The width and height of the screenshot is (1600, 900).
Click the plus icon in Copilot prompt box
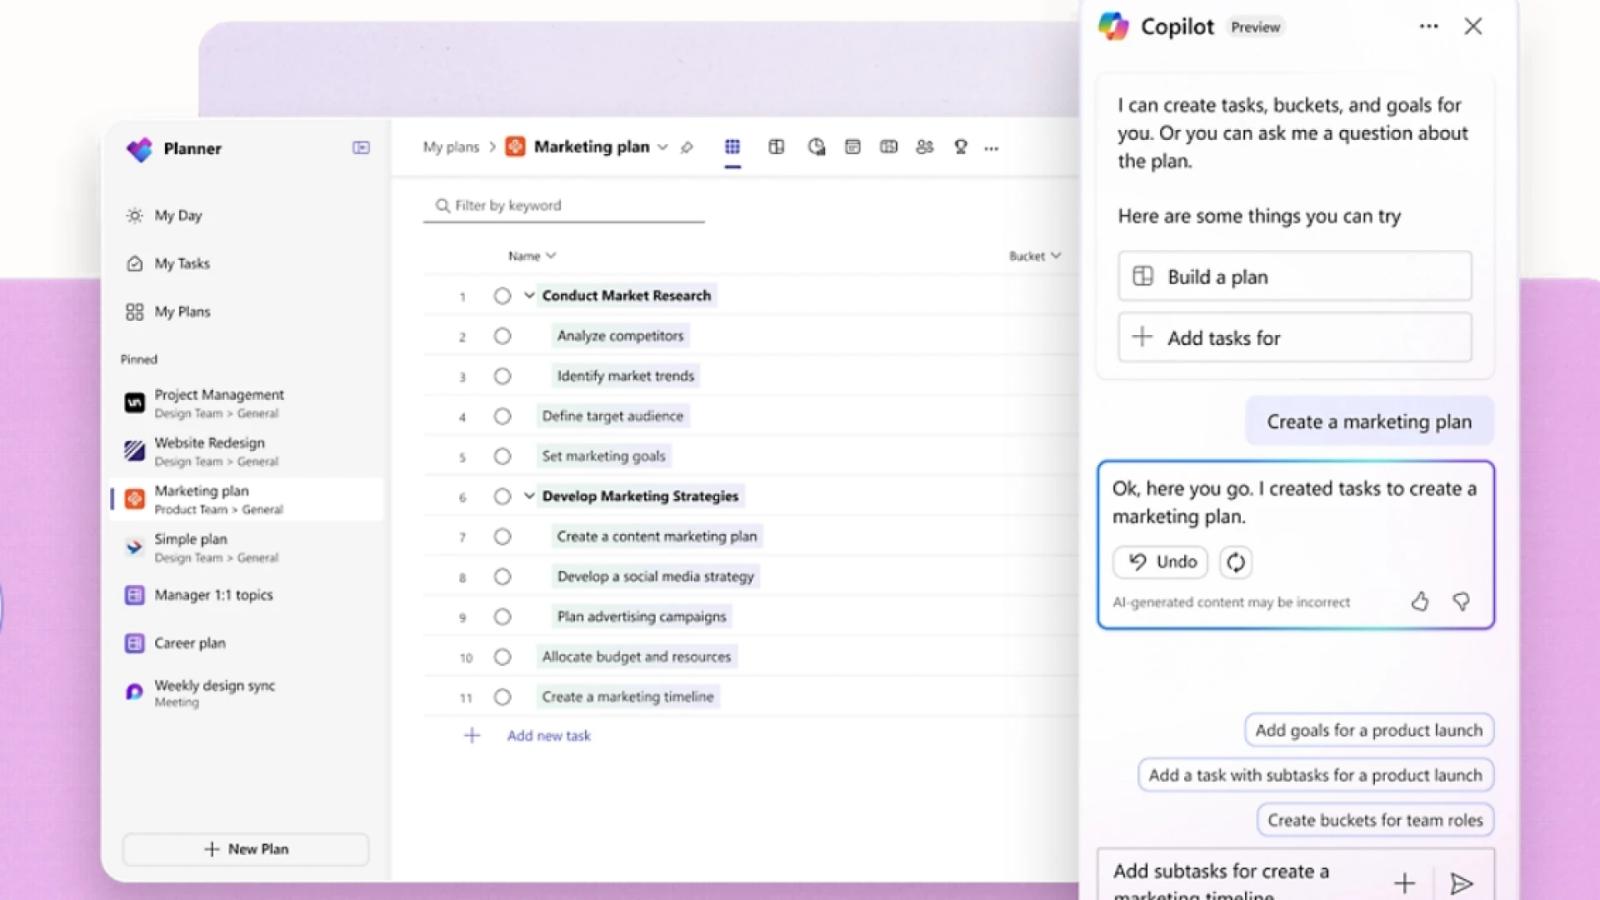[x=1404, y=883]
